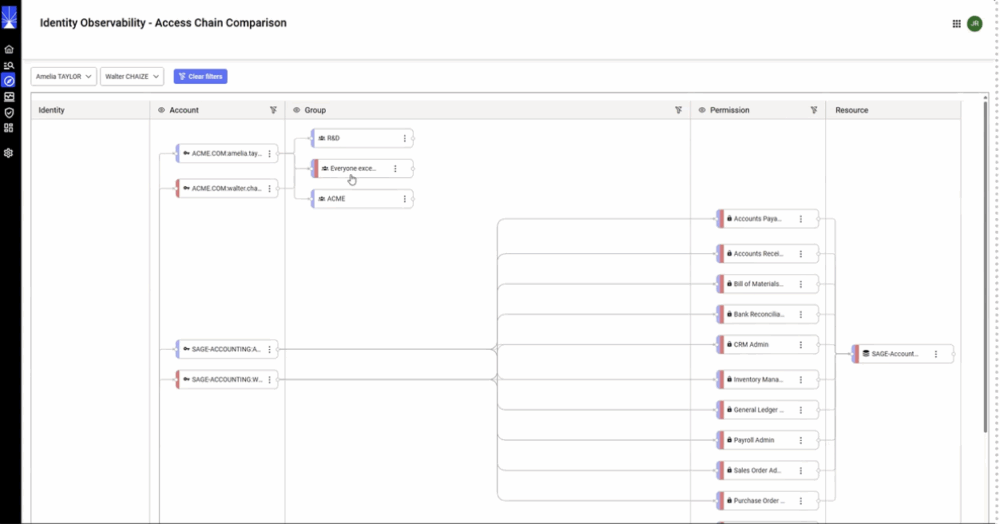Open the shield icon in the sidebar

click(x=9, y=112)
